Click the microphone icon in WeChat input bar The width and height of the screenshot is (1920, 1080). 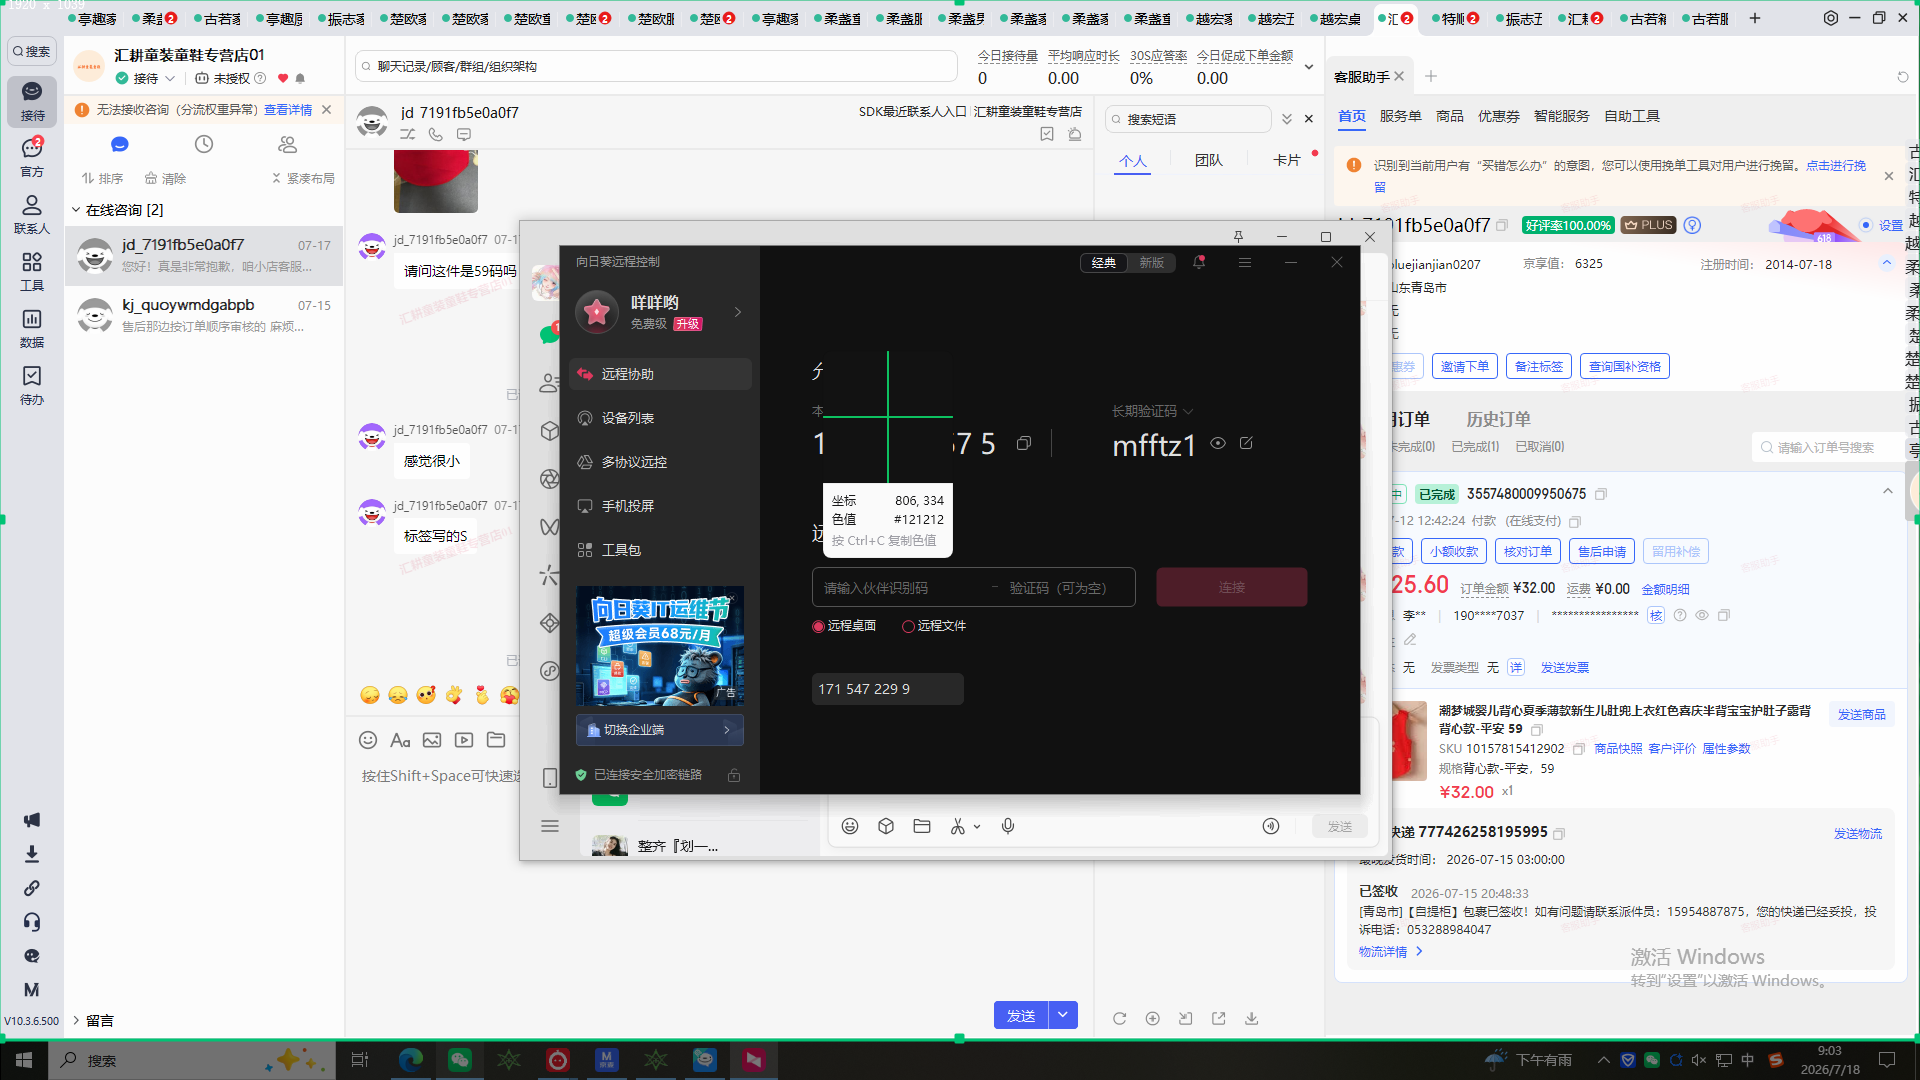pyautogui.click(x=1008, y=826)
